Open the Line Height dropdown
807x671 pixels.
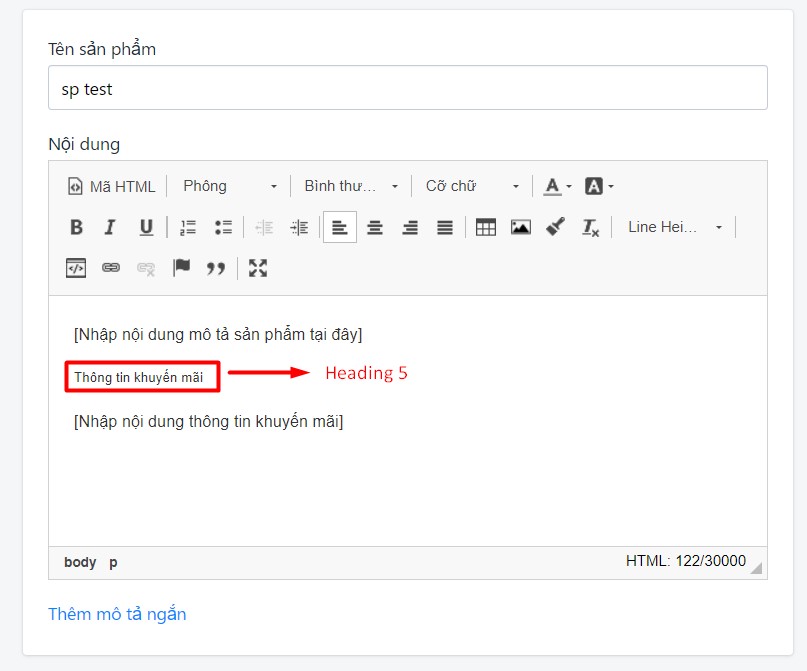tap(675, 227)
